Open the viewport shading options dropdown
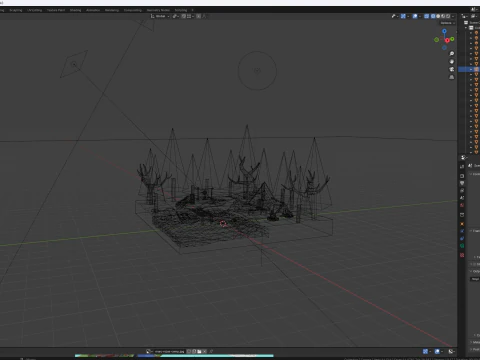 [453, 16]
